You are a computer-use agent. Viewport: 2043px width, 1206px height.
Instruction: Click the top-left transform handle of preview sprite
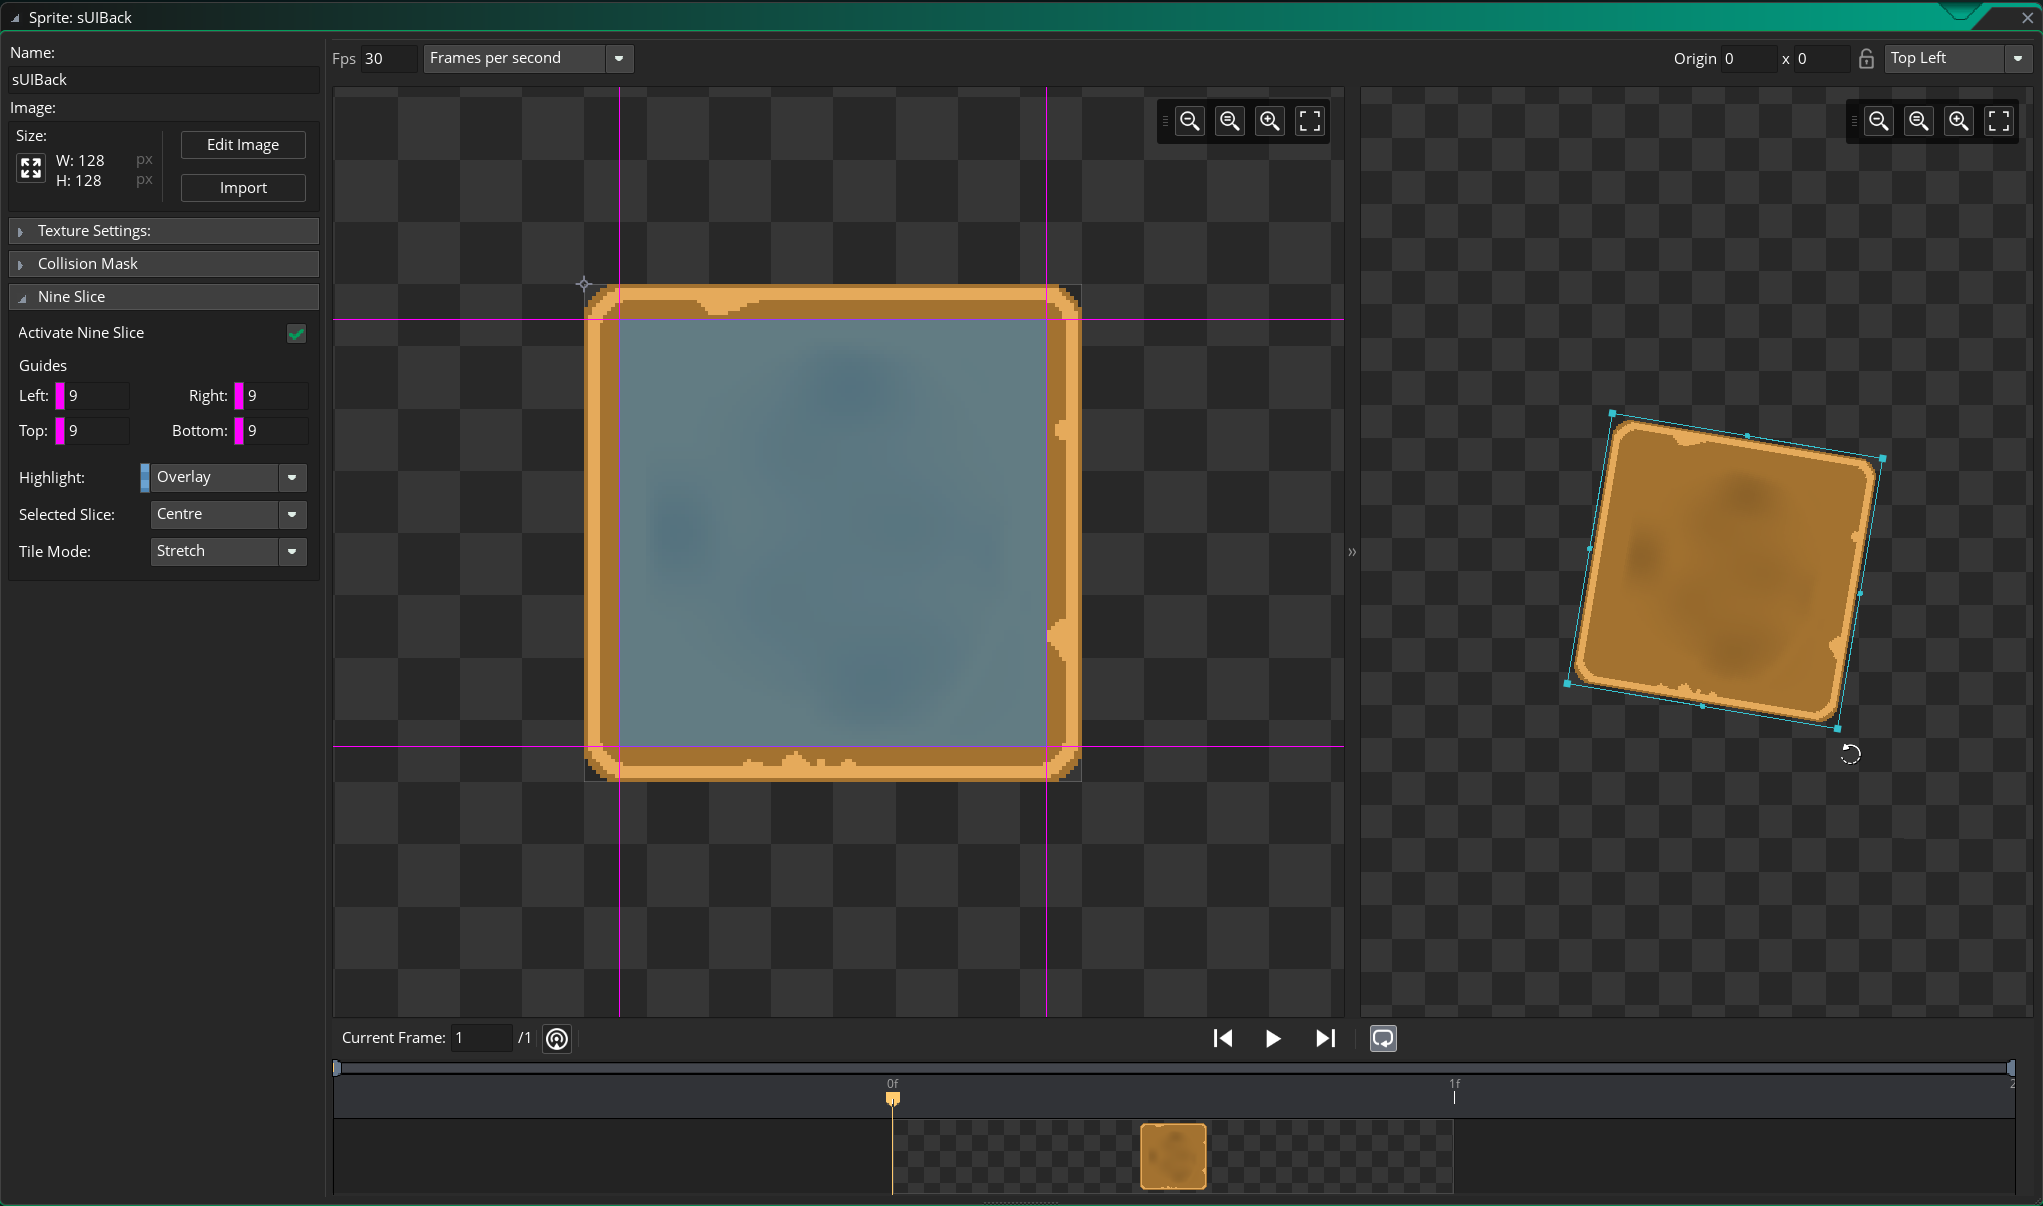tap(1612, 413)
